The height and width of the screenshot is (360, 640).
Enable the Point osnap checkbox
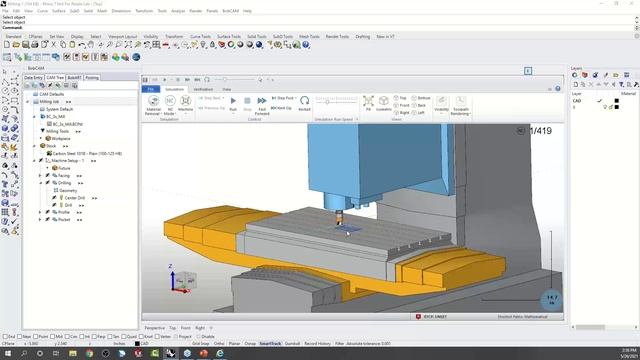point(36,337)
